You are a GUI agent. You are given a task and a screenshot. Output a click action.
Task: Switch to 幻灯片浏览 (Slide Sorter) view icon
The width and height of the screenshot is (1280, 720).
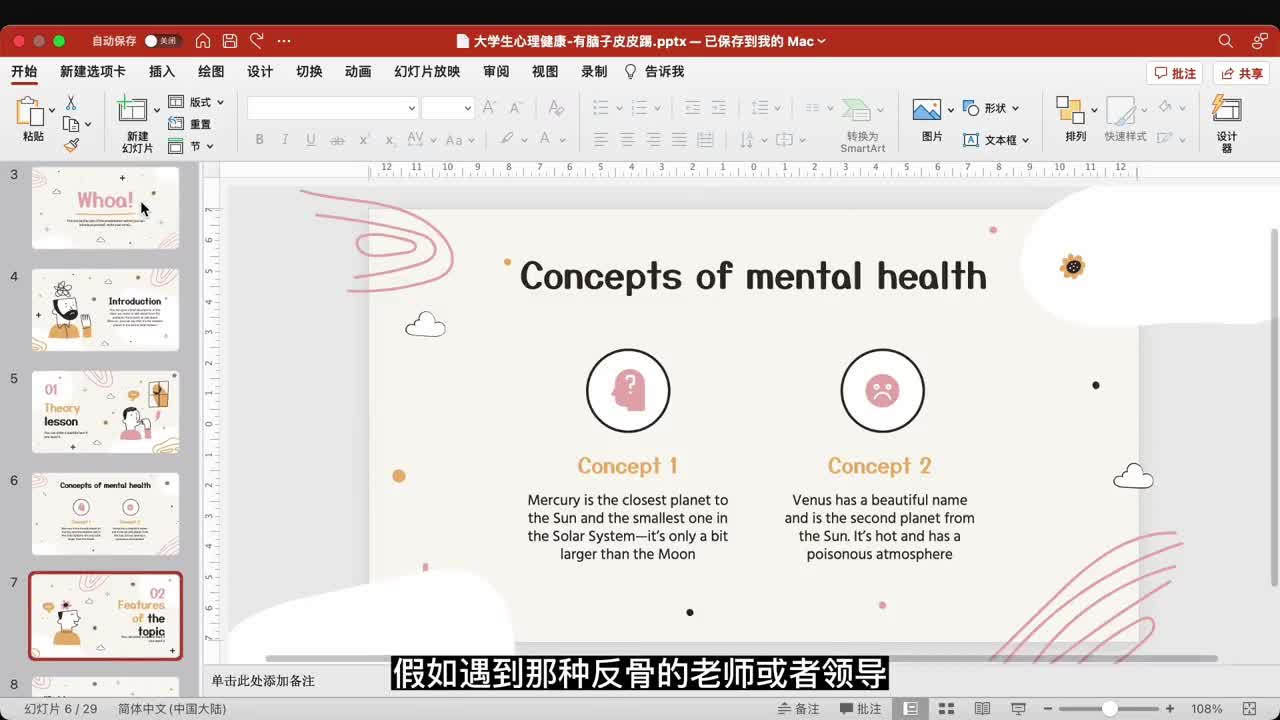(x=947, y=709)
